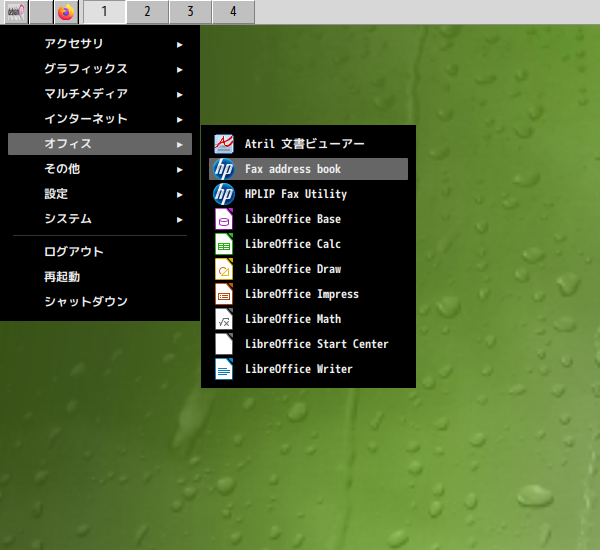Start LibreOffice Impress
600x550 pixels.
[x=308, y=294]
